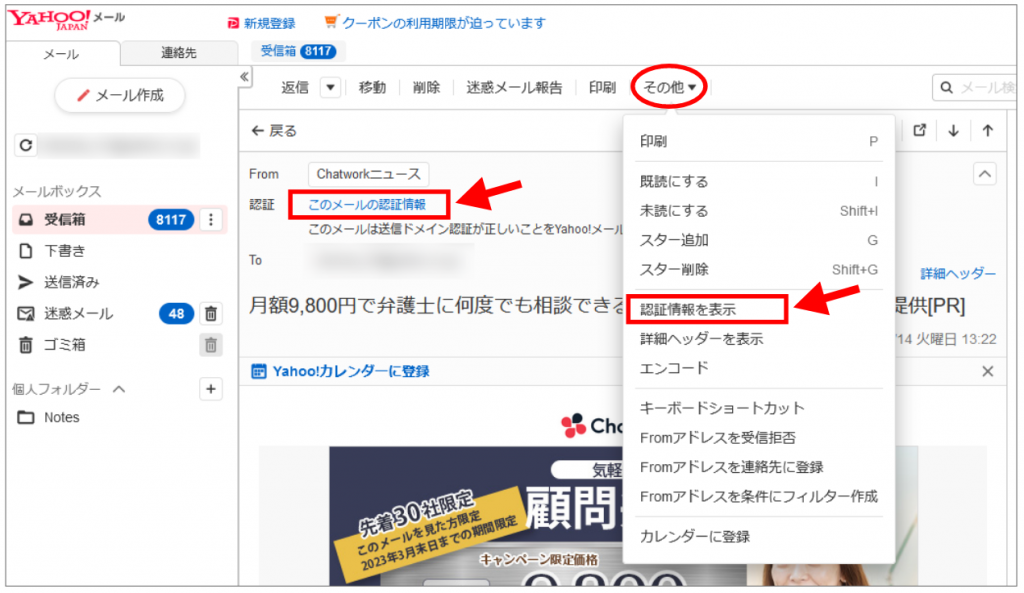Open the 返信 dropdown arrow

330,88
